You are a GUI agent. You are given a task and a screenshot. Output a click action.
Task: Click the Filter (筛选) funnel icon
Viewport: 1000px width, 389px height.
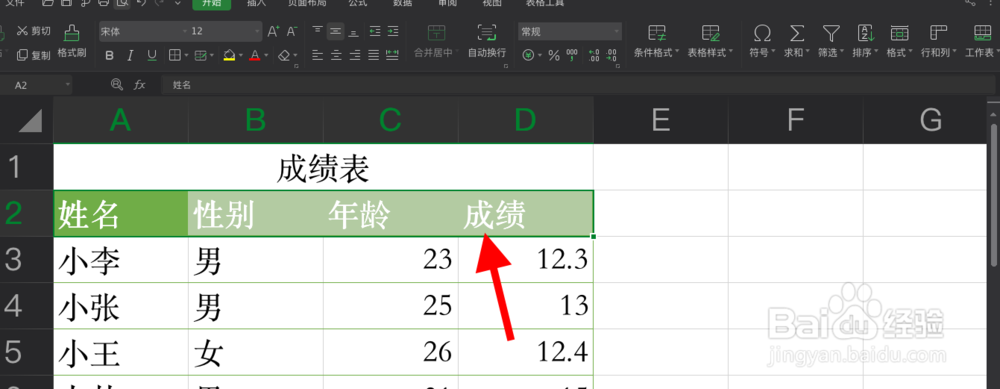[x=830, y=33]
